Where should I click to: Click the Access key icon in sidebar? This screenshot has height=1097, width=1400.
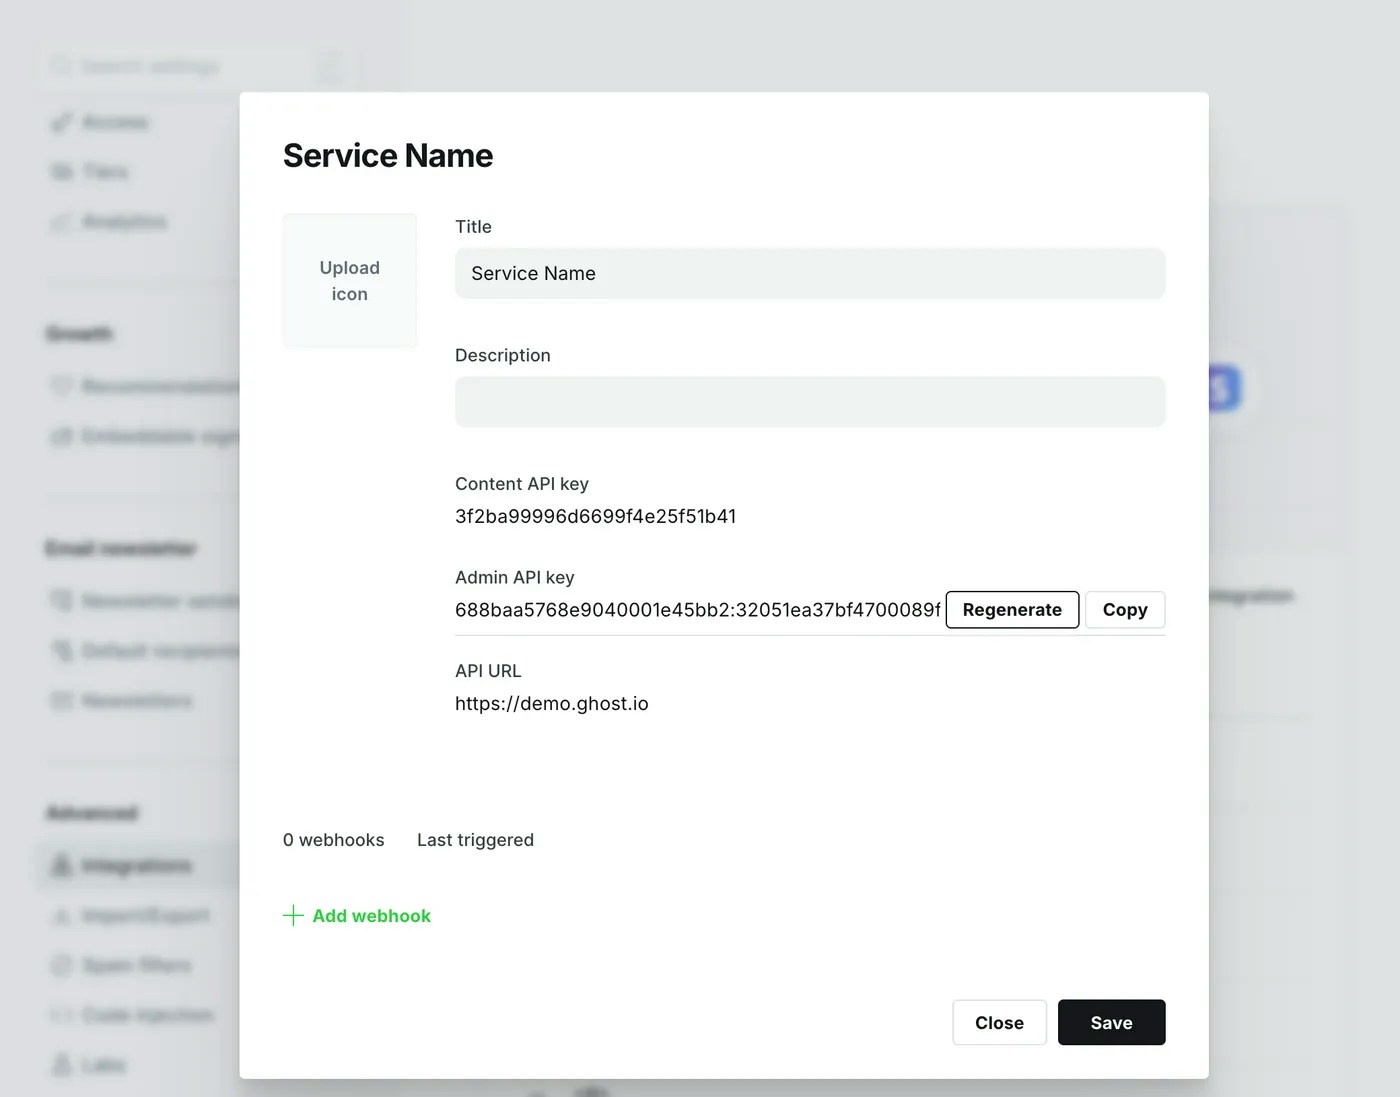pyautogui.click(x=61, y=122)
